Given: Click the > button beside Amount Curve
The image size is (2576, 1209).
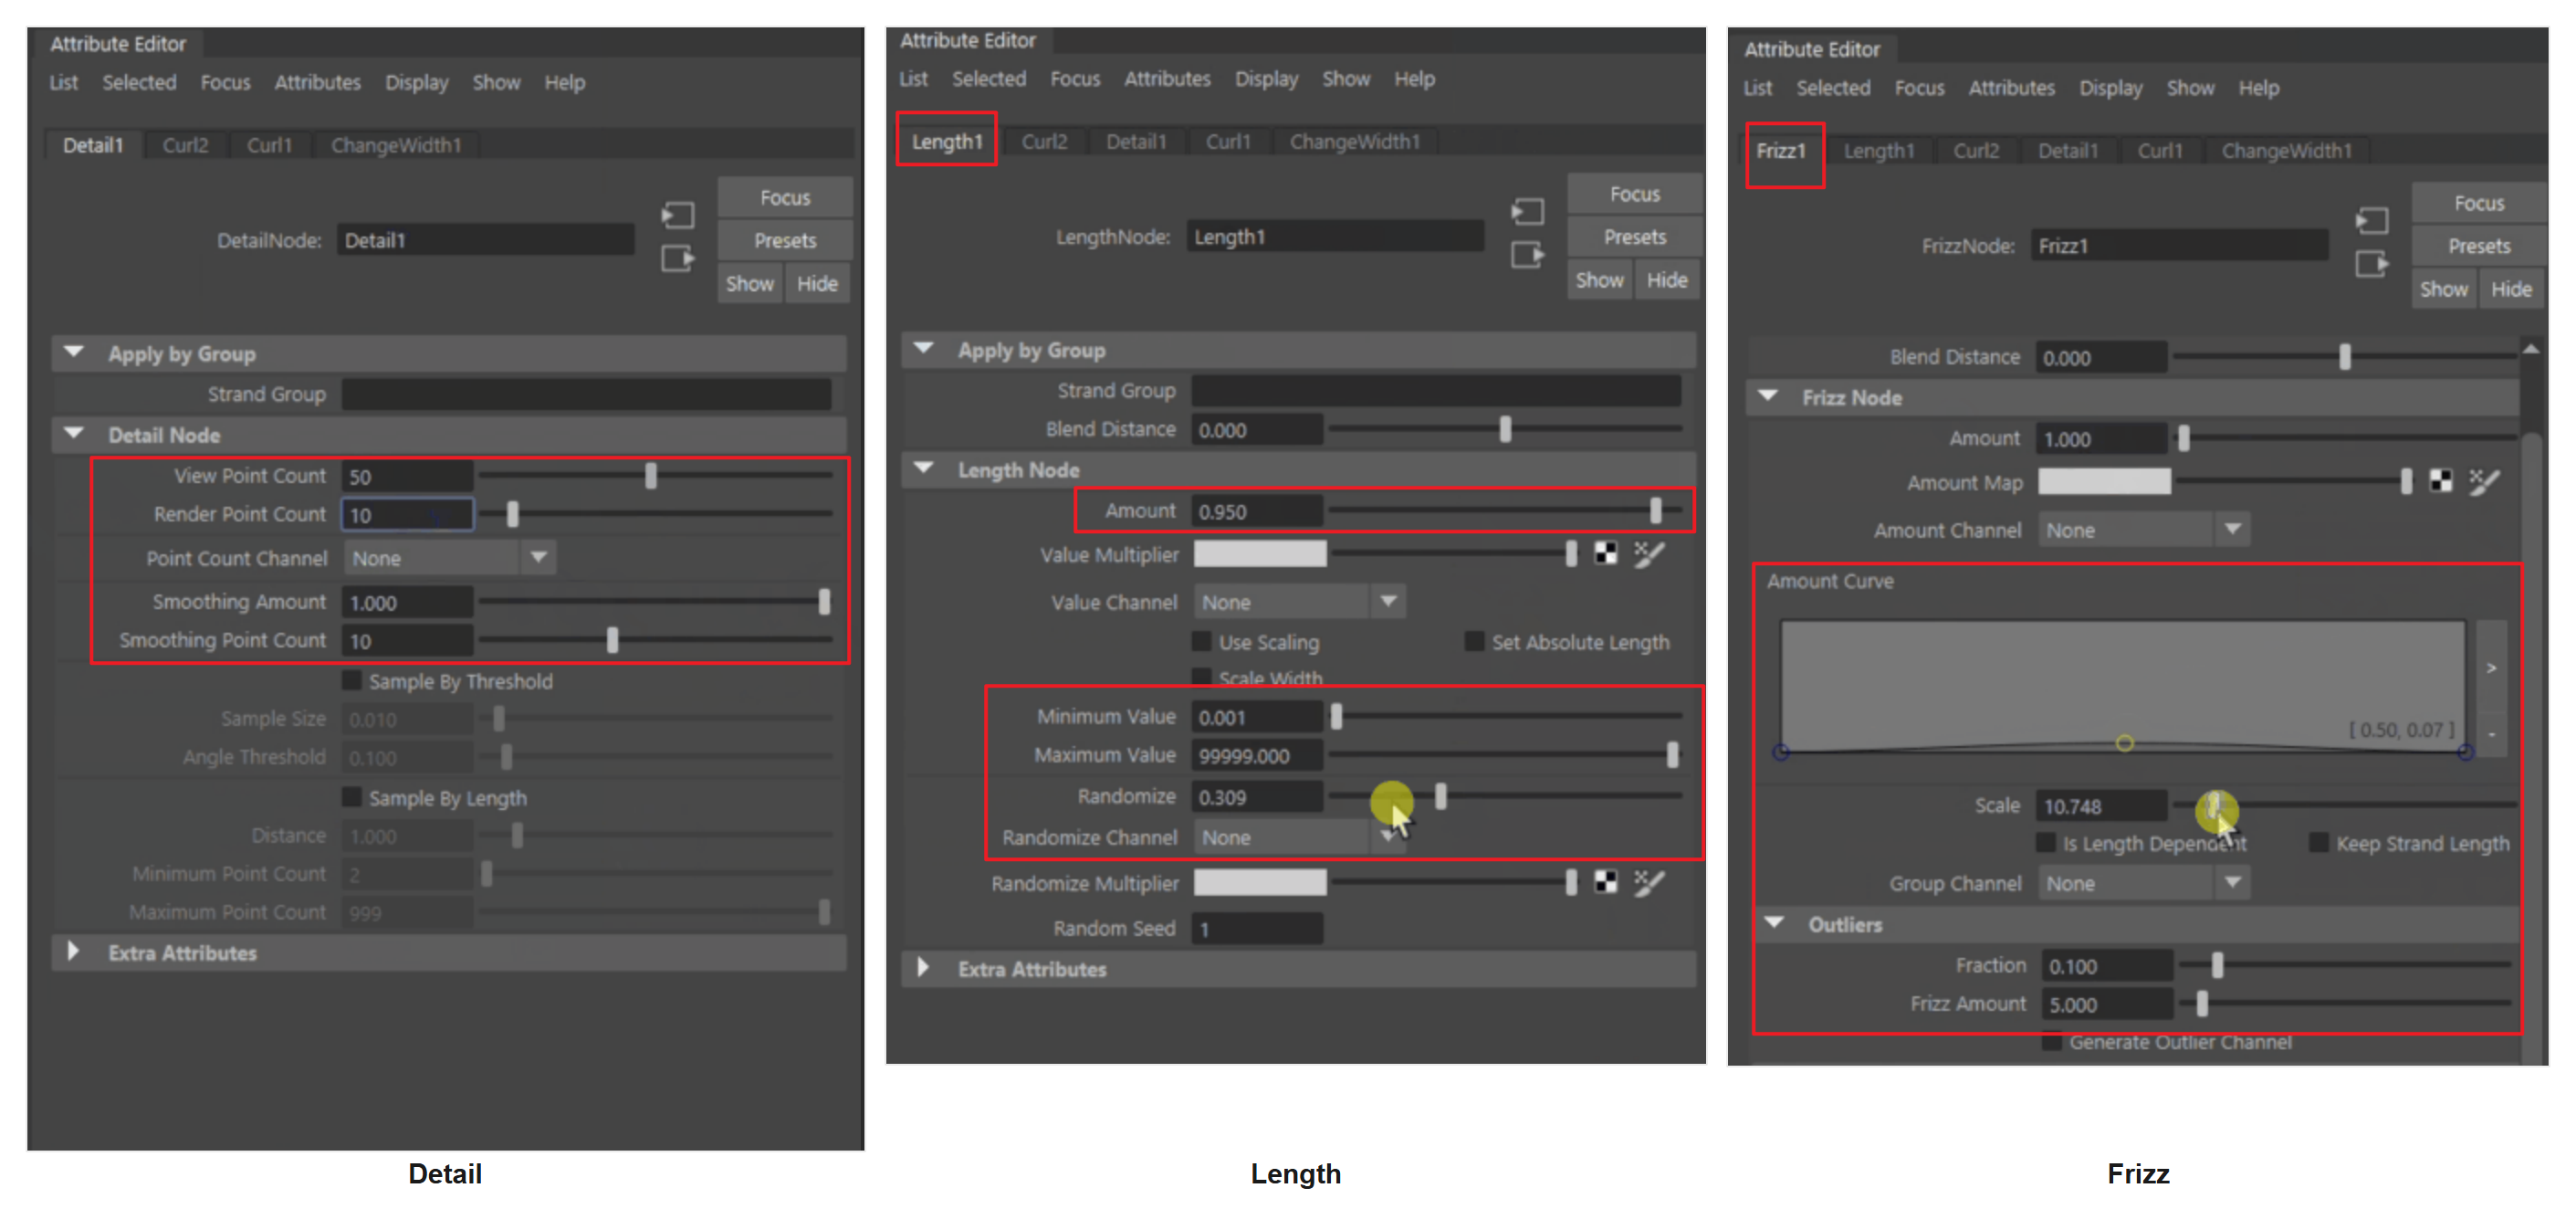Looking at the screenshot, I should click(x=2491, y=667).
